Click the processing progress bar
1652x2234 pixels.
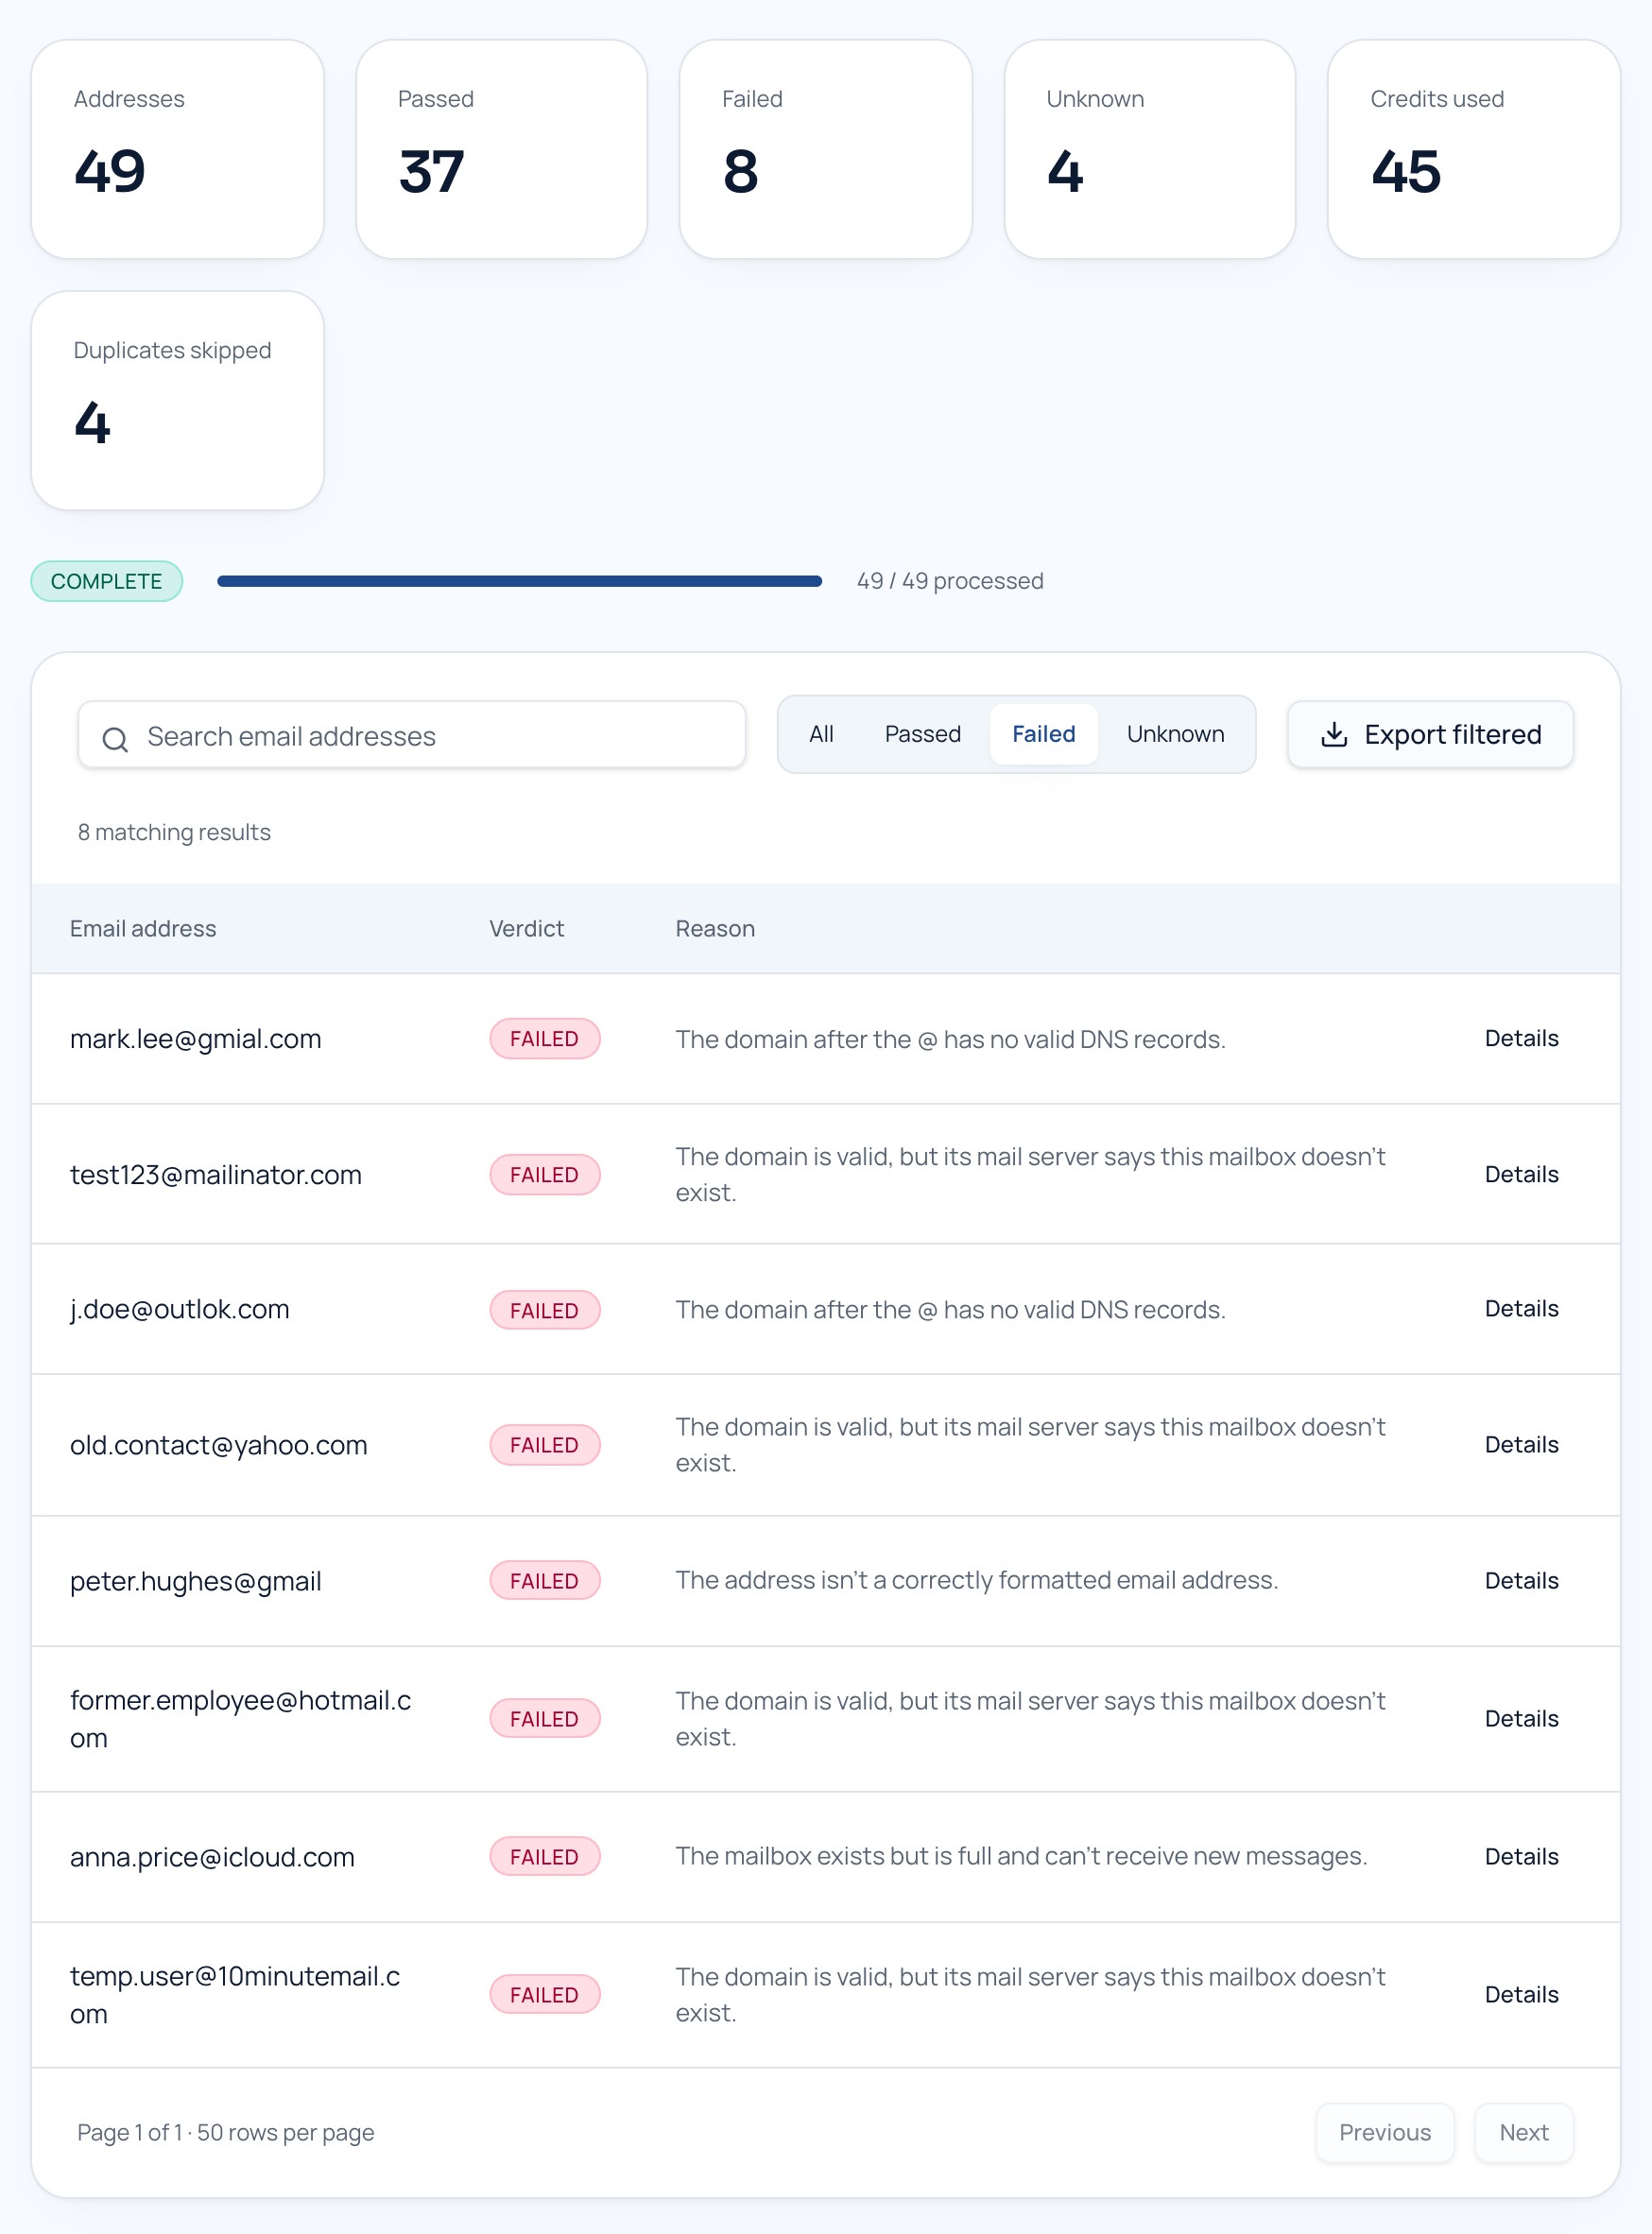pyautogui.click(x=519, y=581)
